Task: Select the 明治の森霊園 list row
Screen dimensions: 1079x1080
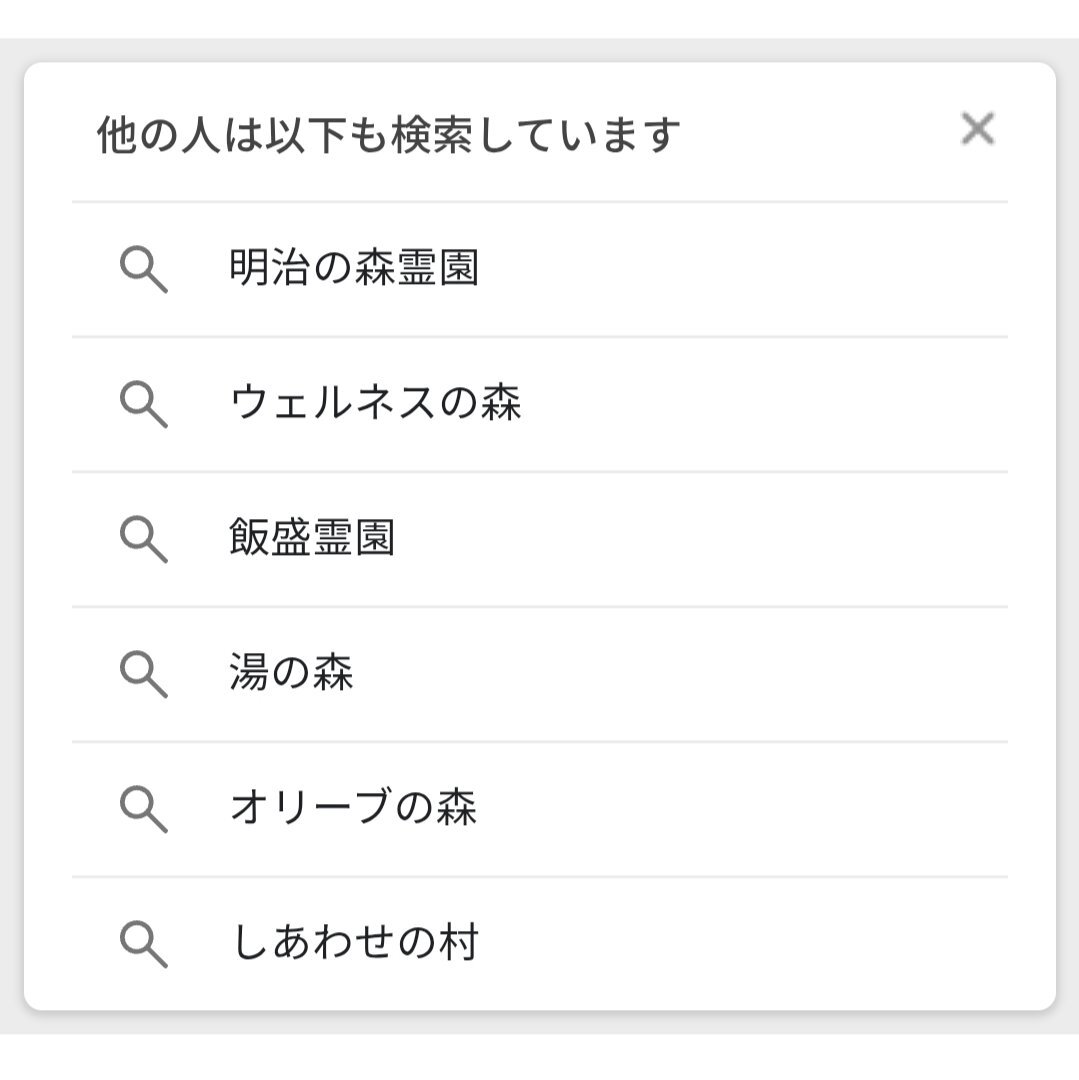Action: (540, 270)
